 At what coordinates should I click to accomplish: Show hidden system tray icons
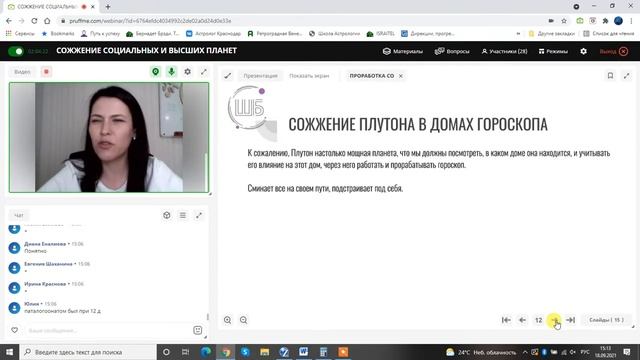[525, 352]
